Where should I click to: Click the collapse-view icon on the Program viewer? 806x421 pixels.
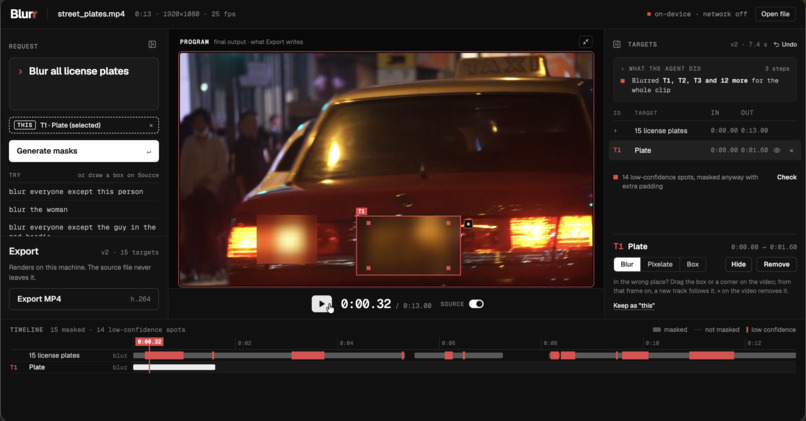click(585, 42)
